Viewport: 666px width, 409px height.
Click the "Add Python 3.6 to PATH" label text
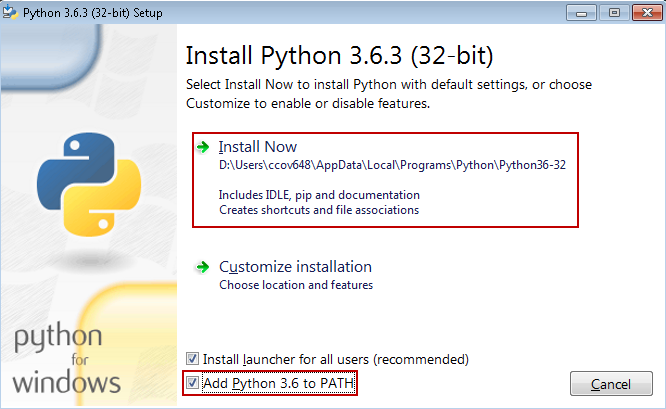click(x=279, y=383)
